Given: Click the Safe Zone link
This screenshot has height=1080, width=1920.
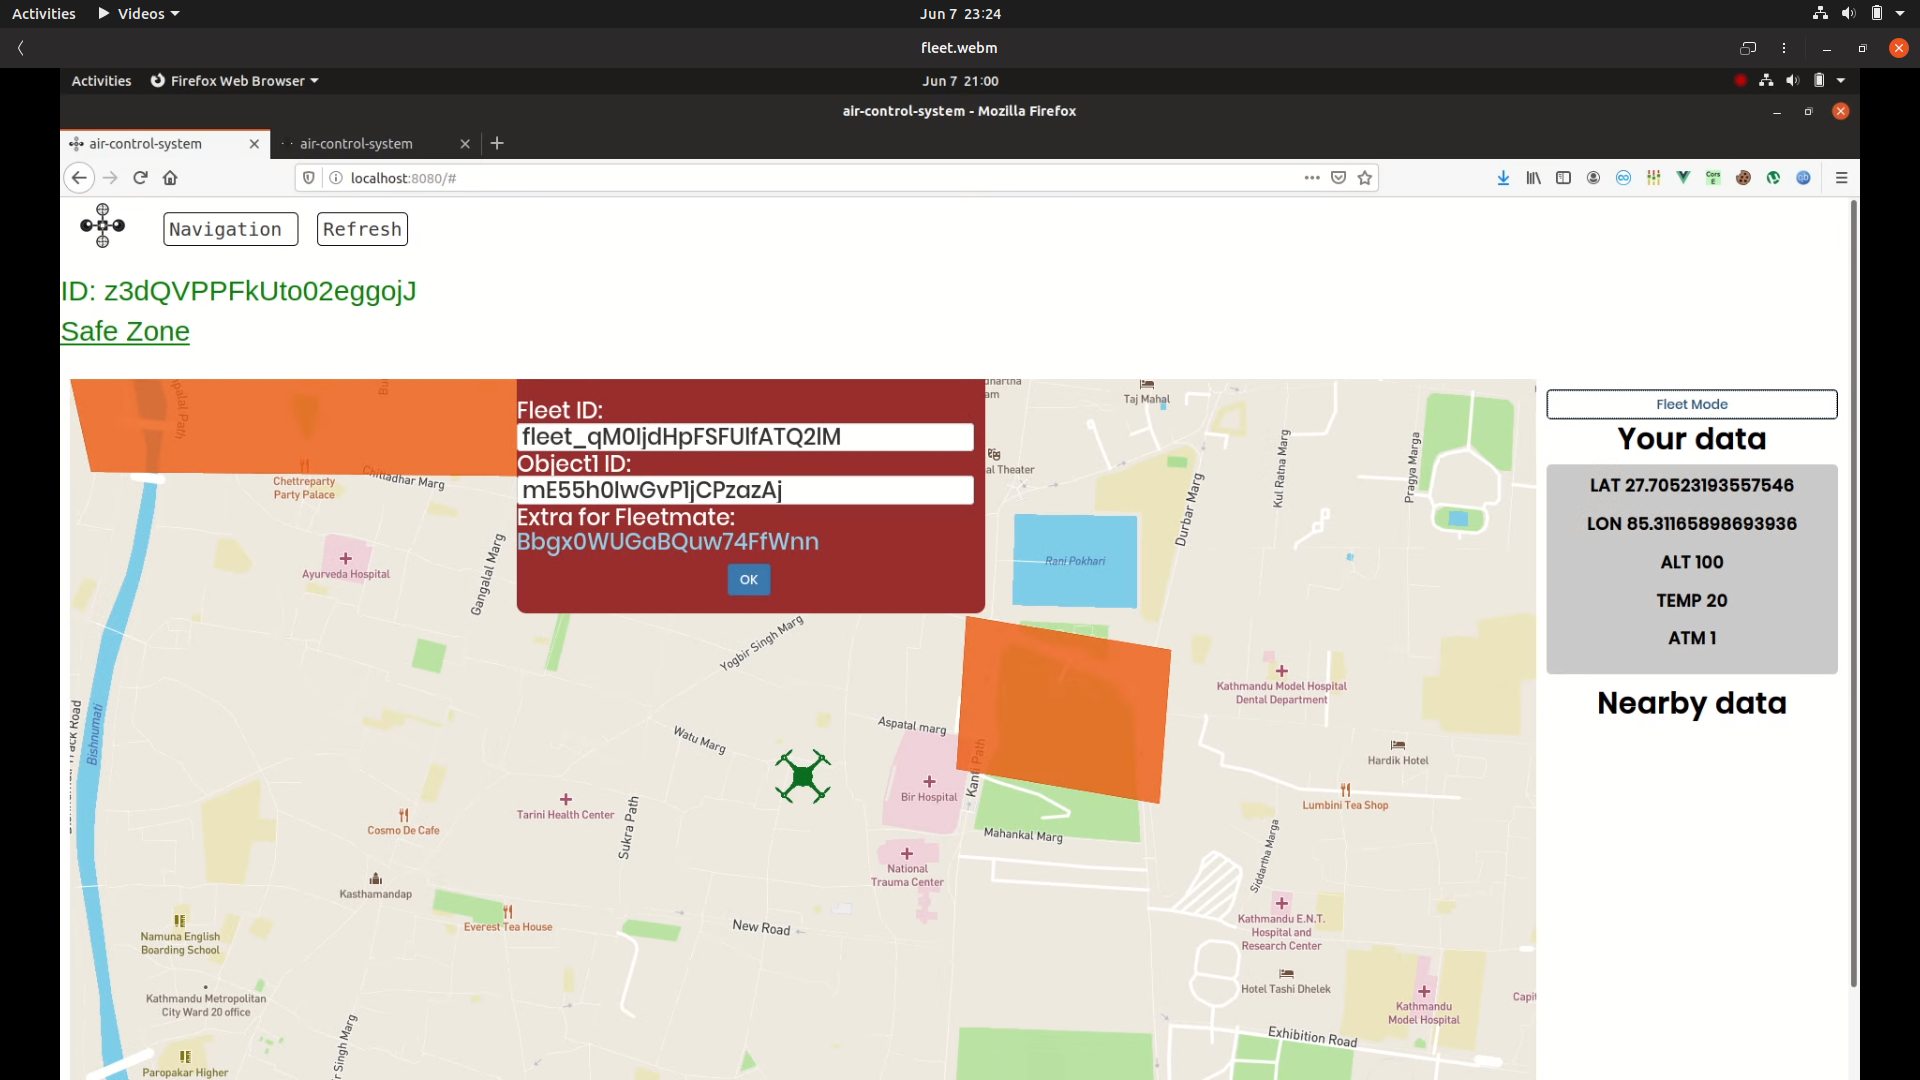Looking at the screenshot, I should (x=125, y=331).
